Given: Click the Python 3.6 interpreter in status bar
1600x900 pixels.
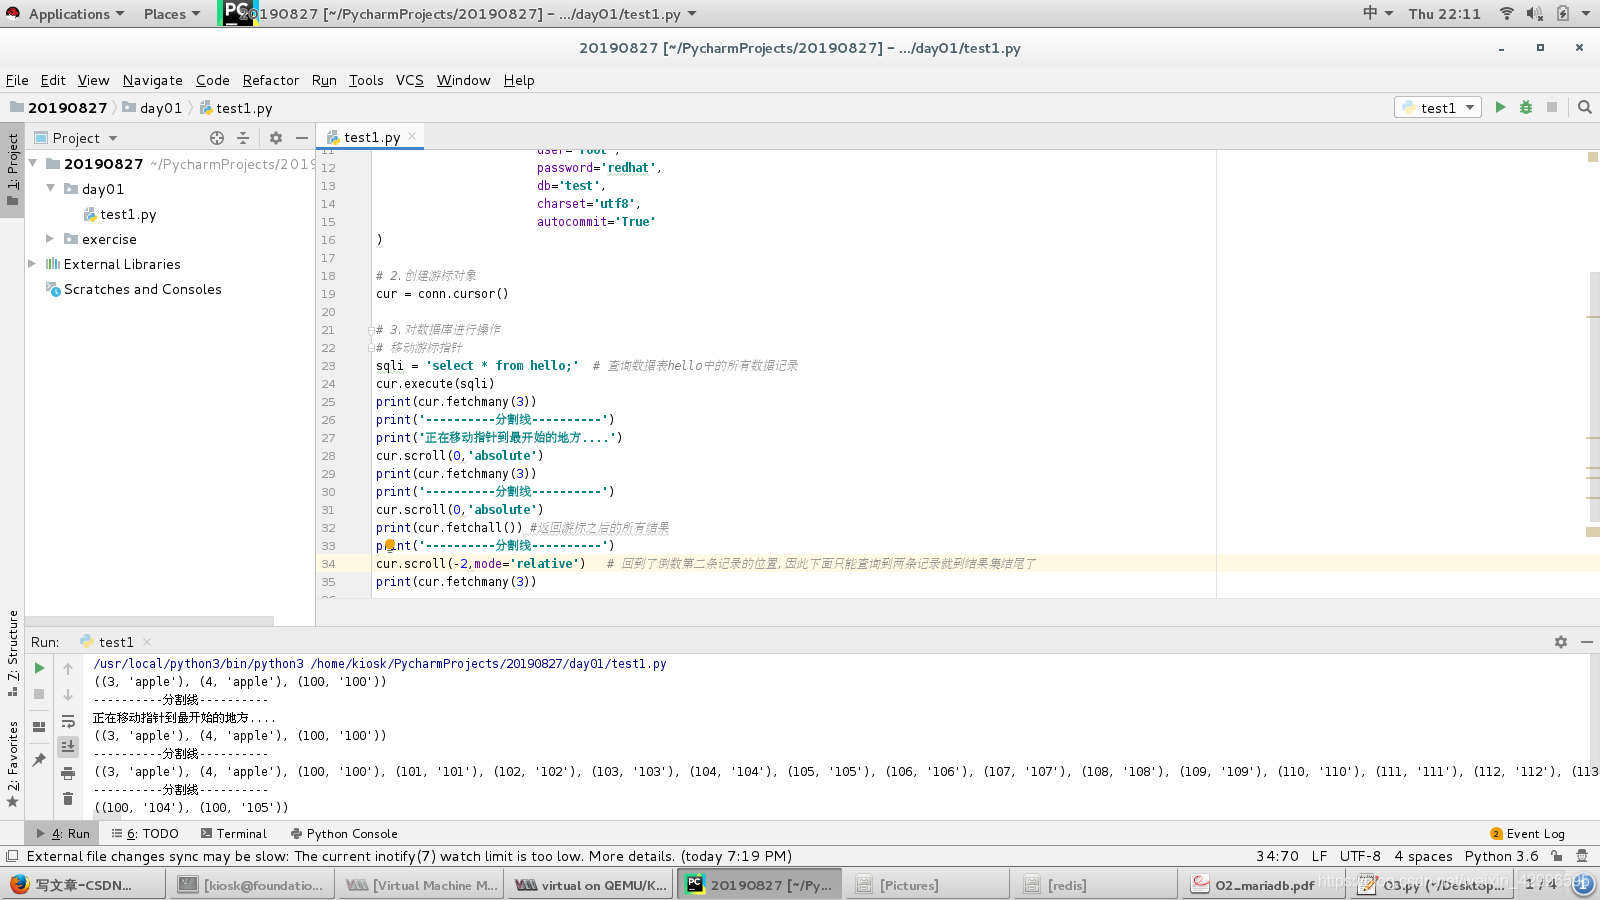Looking at the screenshot, I should 1501,856.
